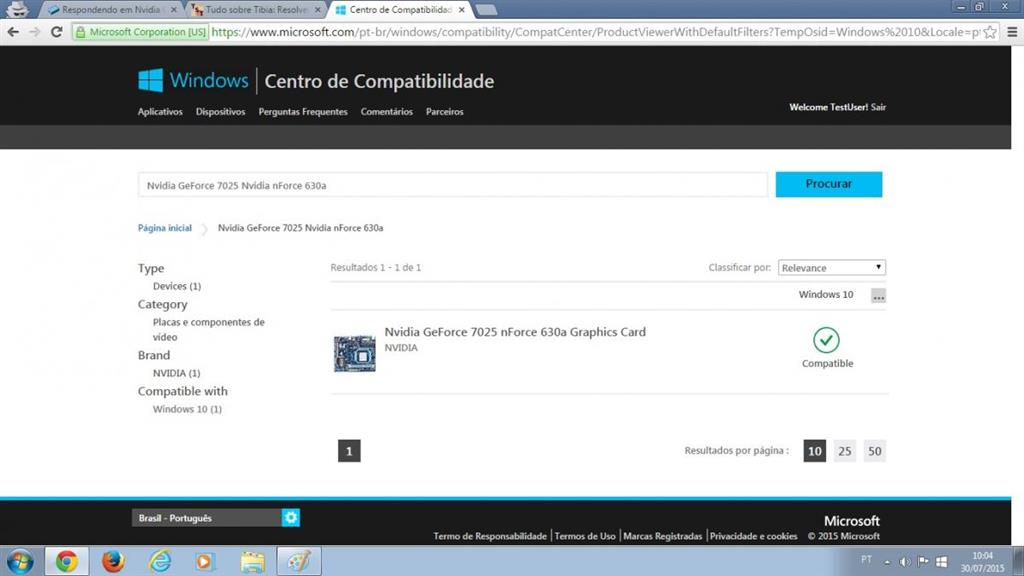The height and width of the screenshot is (576, 1024).
Task: Click the Windows logo in header
Action: pos(150,80)
